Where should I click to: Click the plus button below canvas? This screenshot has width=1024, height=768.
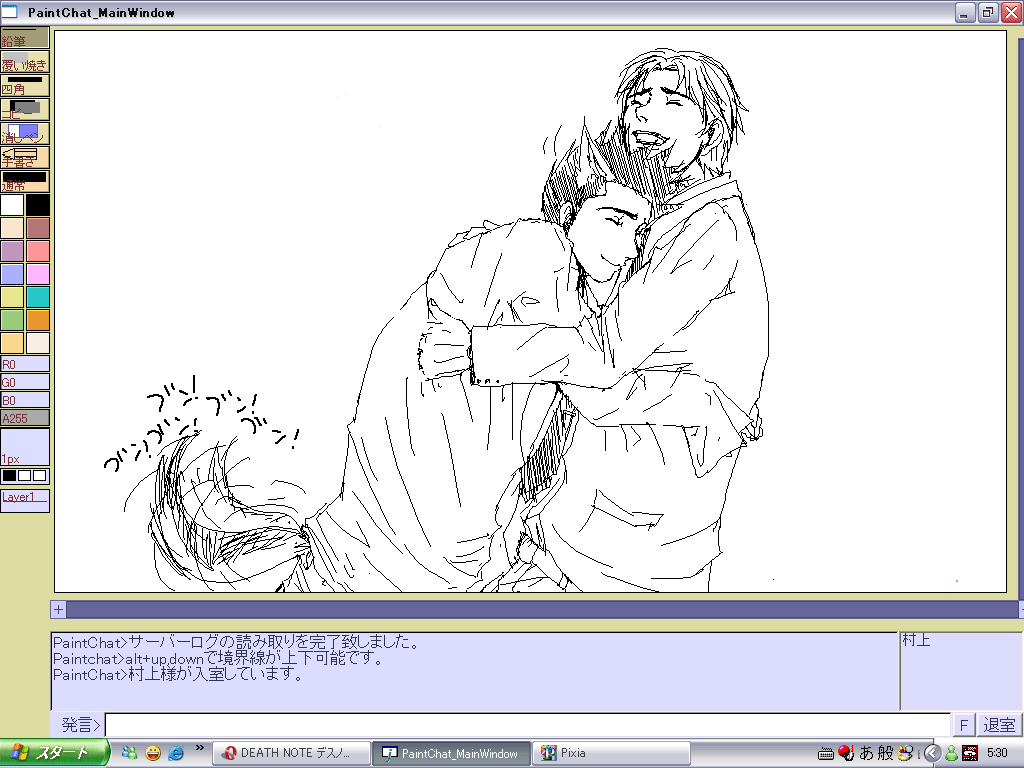(58, 609)
